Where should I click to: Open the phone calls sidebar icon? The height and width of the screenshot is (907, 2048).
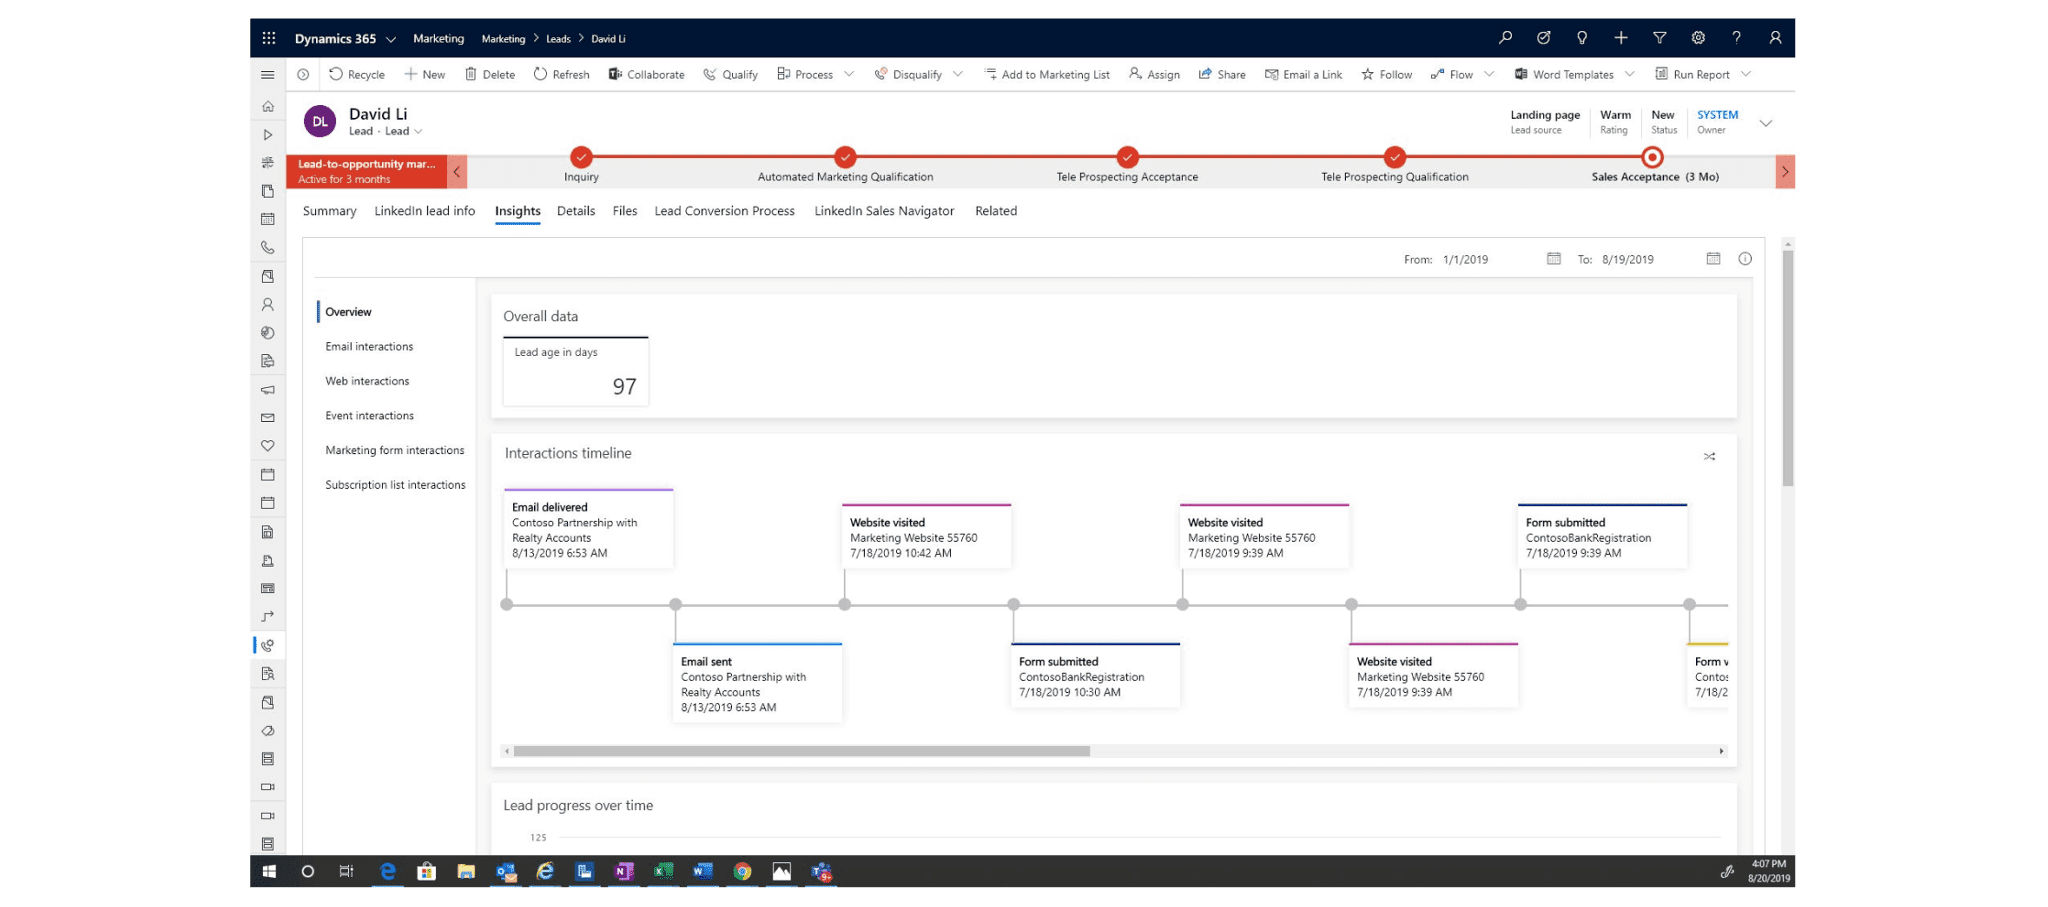coord(268,247)
